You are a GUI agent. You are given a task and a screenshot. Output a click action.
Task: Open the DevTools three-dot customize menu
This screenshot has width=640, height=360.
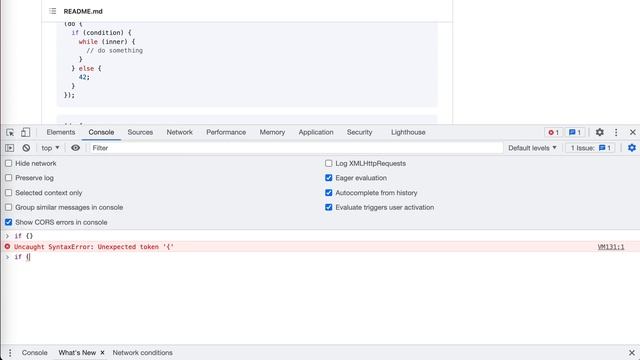pyautogui.click(x=616, y=132)
